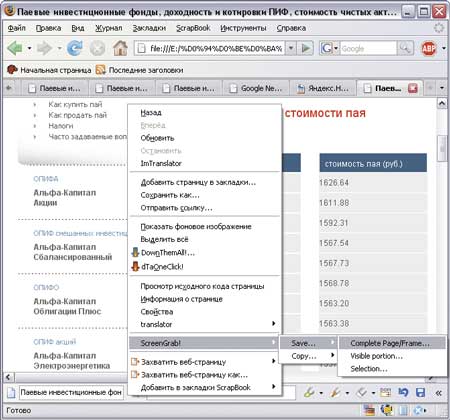Click the Adblock Plus ABP icon
The image size is (450, 420).
click(x=429, y=48)
